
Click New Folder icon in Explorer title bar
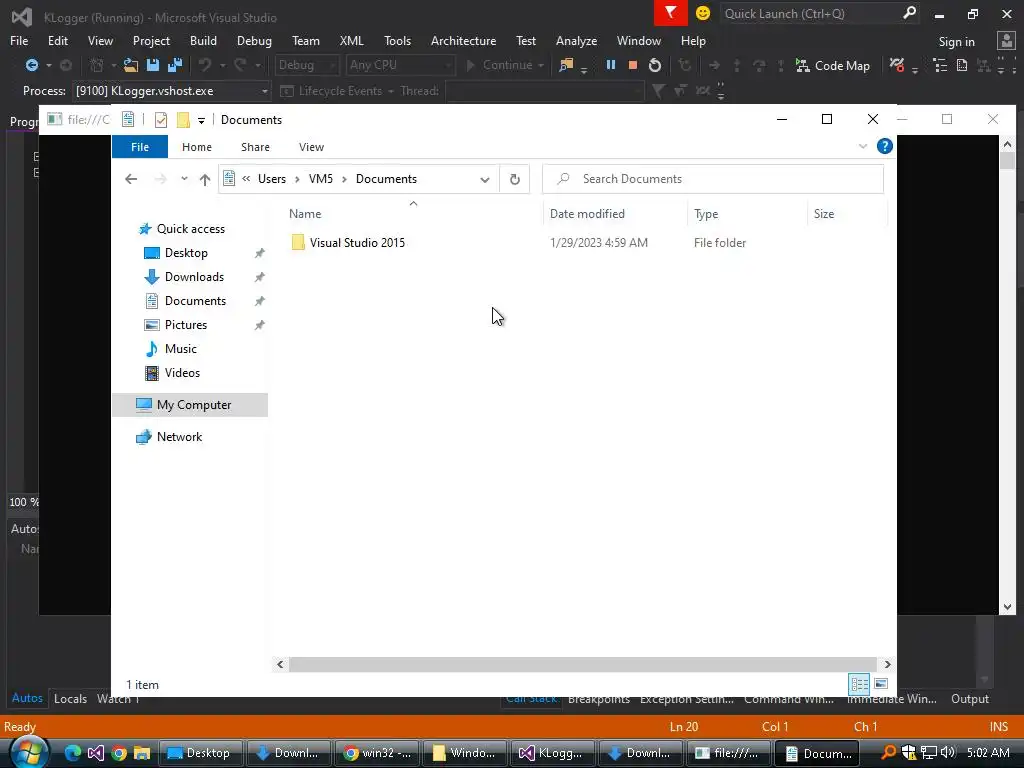(x=184, y=120)
